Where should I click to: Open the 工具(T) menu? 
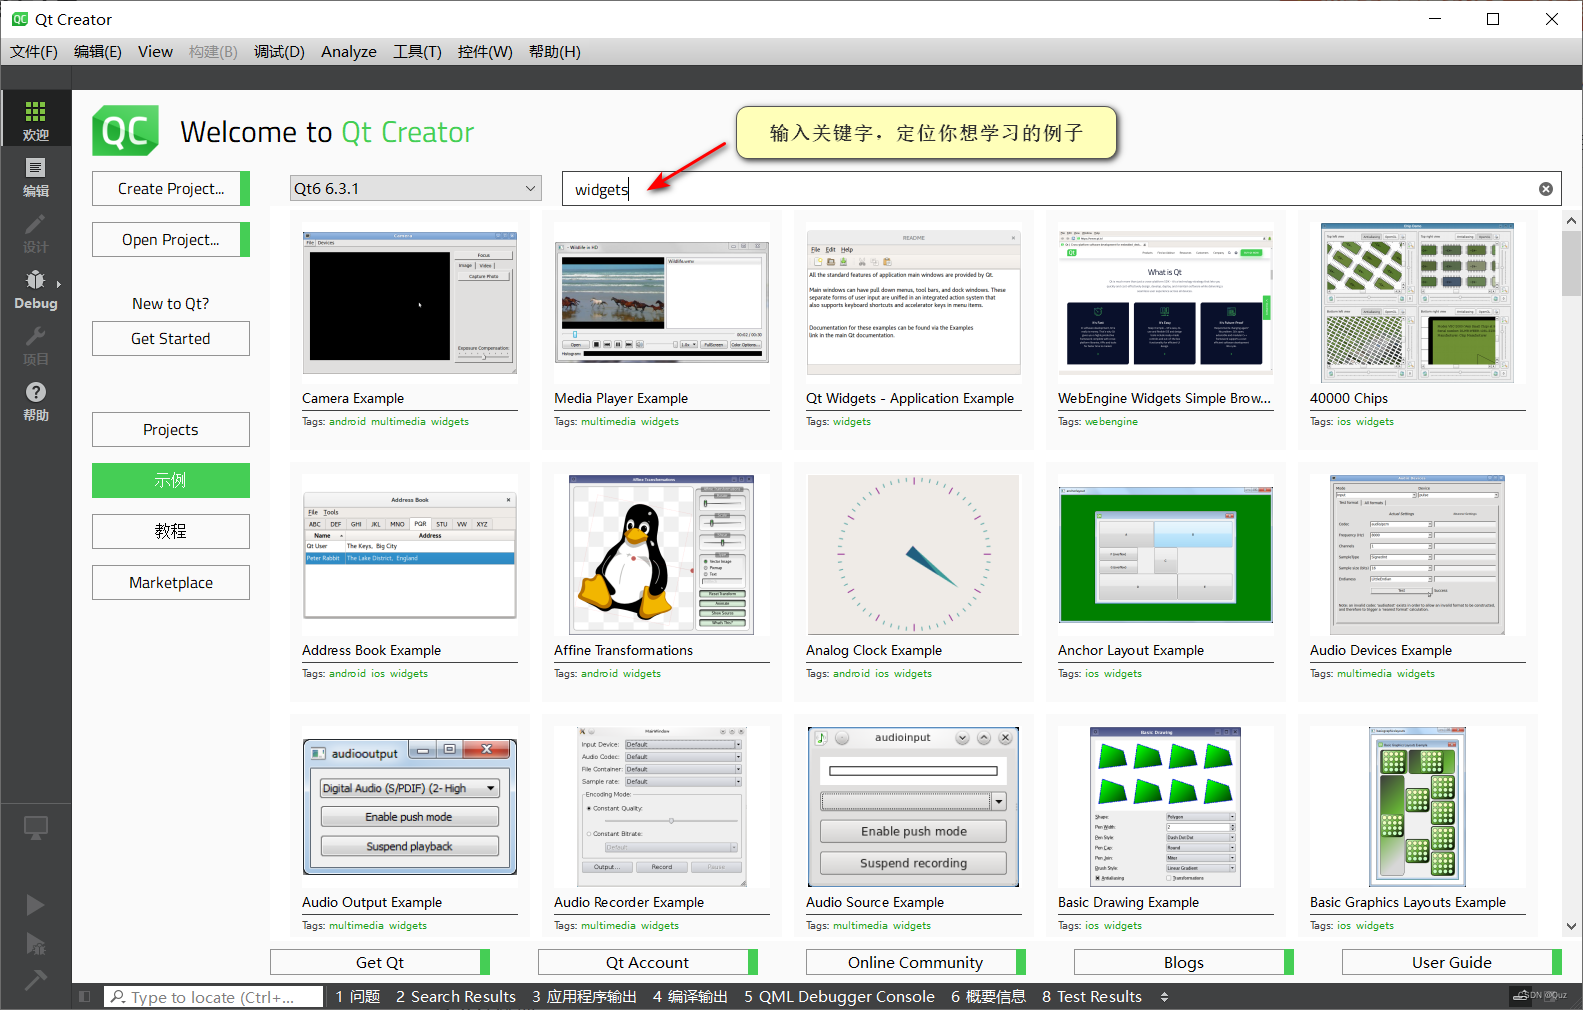417,52
